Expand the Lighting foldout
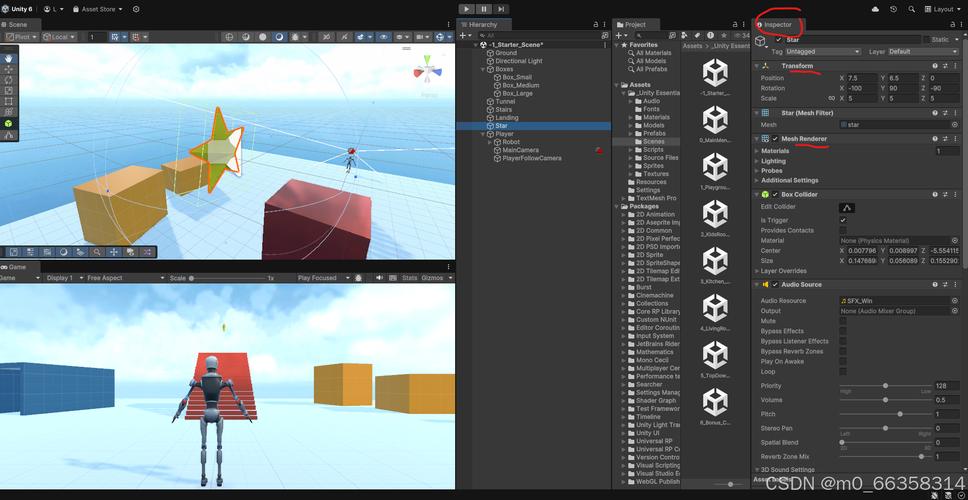968x500 pixels. tap(757, 161)
